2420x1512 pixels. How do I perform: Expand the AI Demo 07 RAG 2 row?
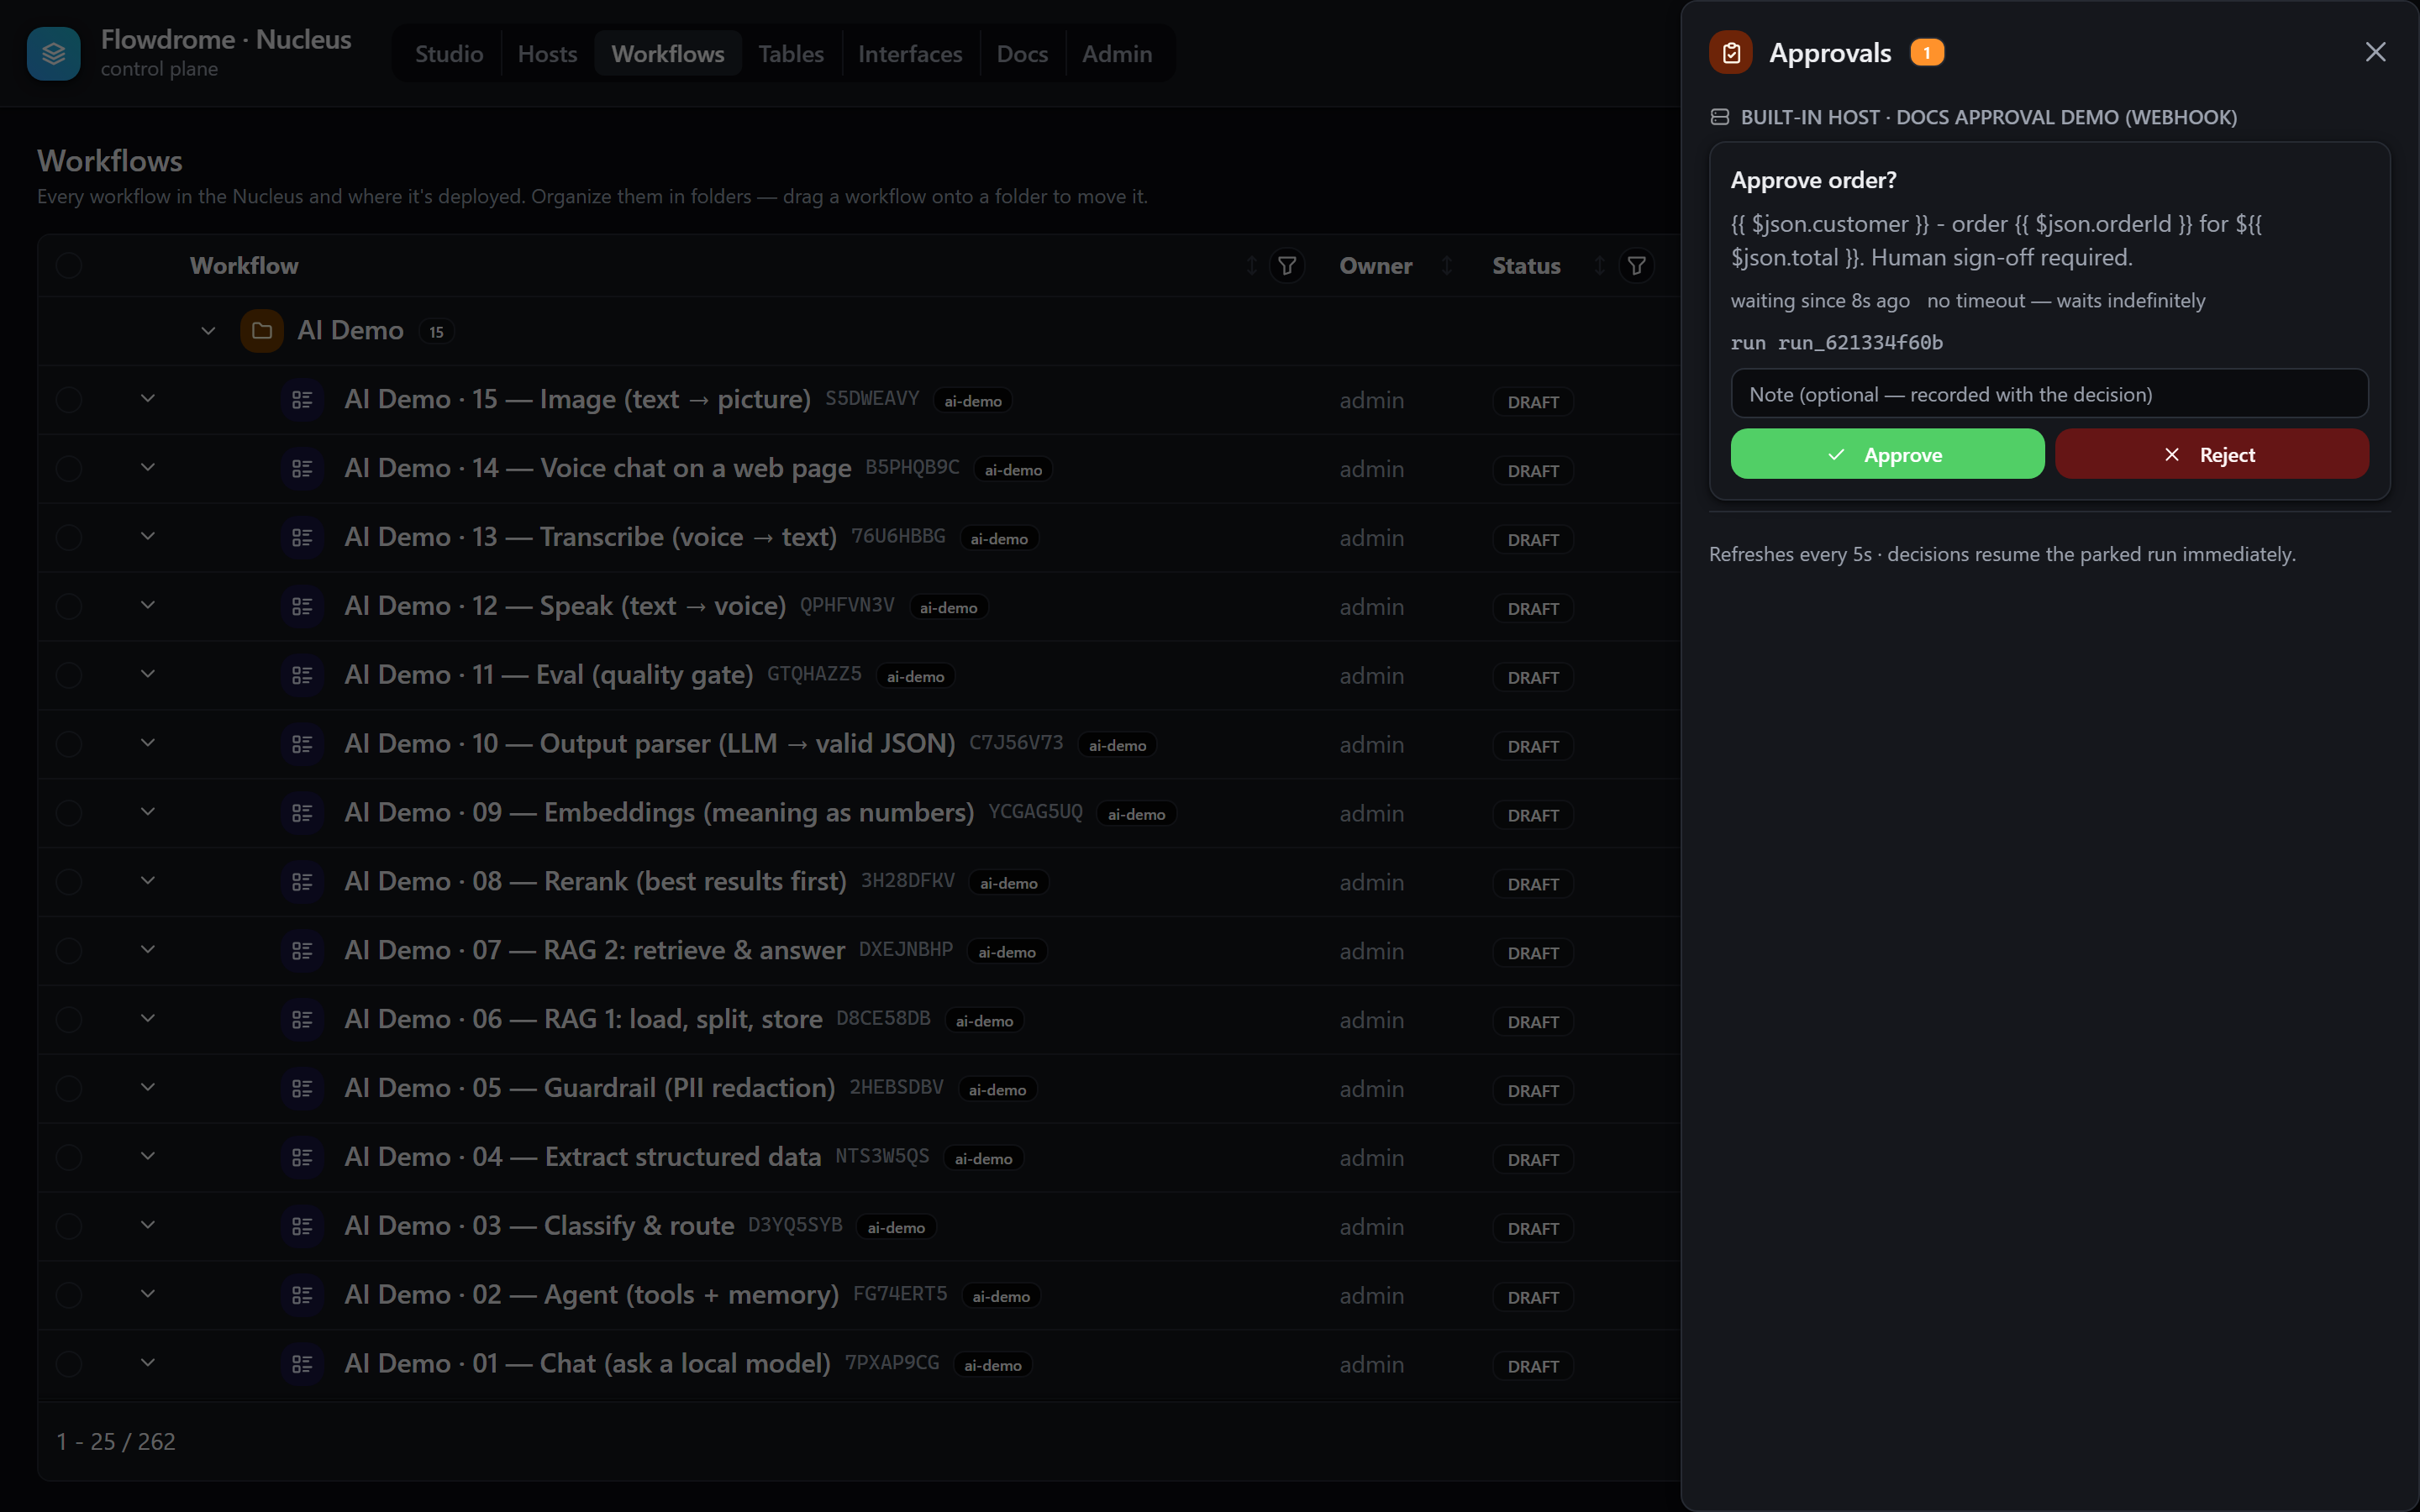(x=148, y=950)
